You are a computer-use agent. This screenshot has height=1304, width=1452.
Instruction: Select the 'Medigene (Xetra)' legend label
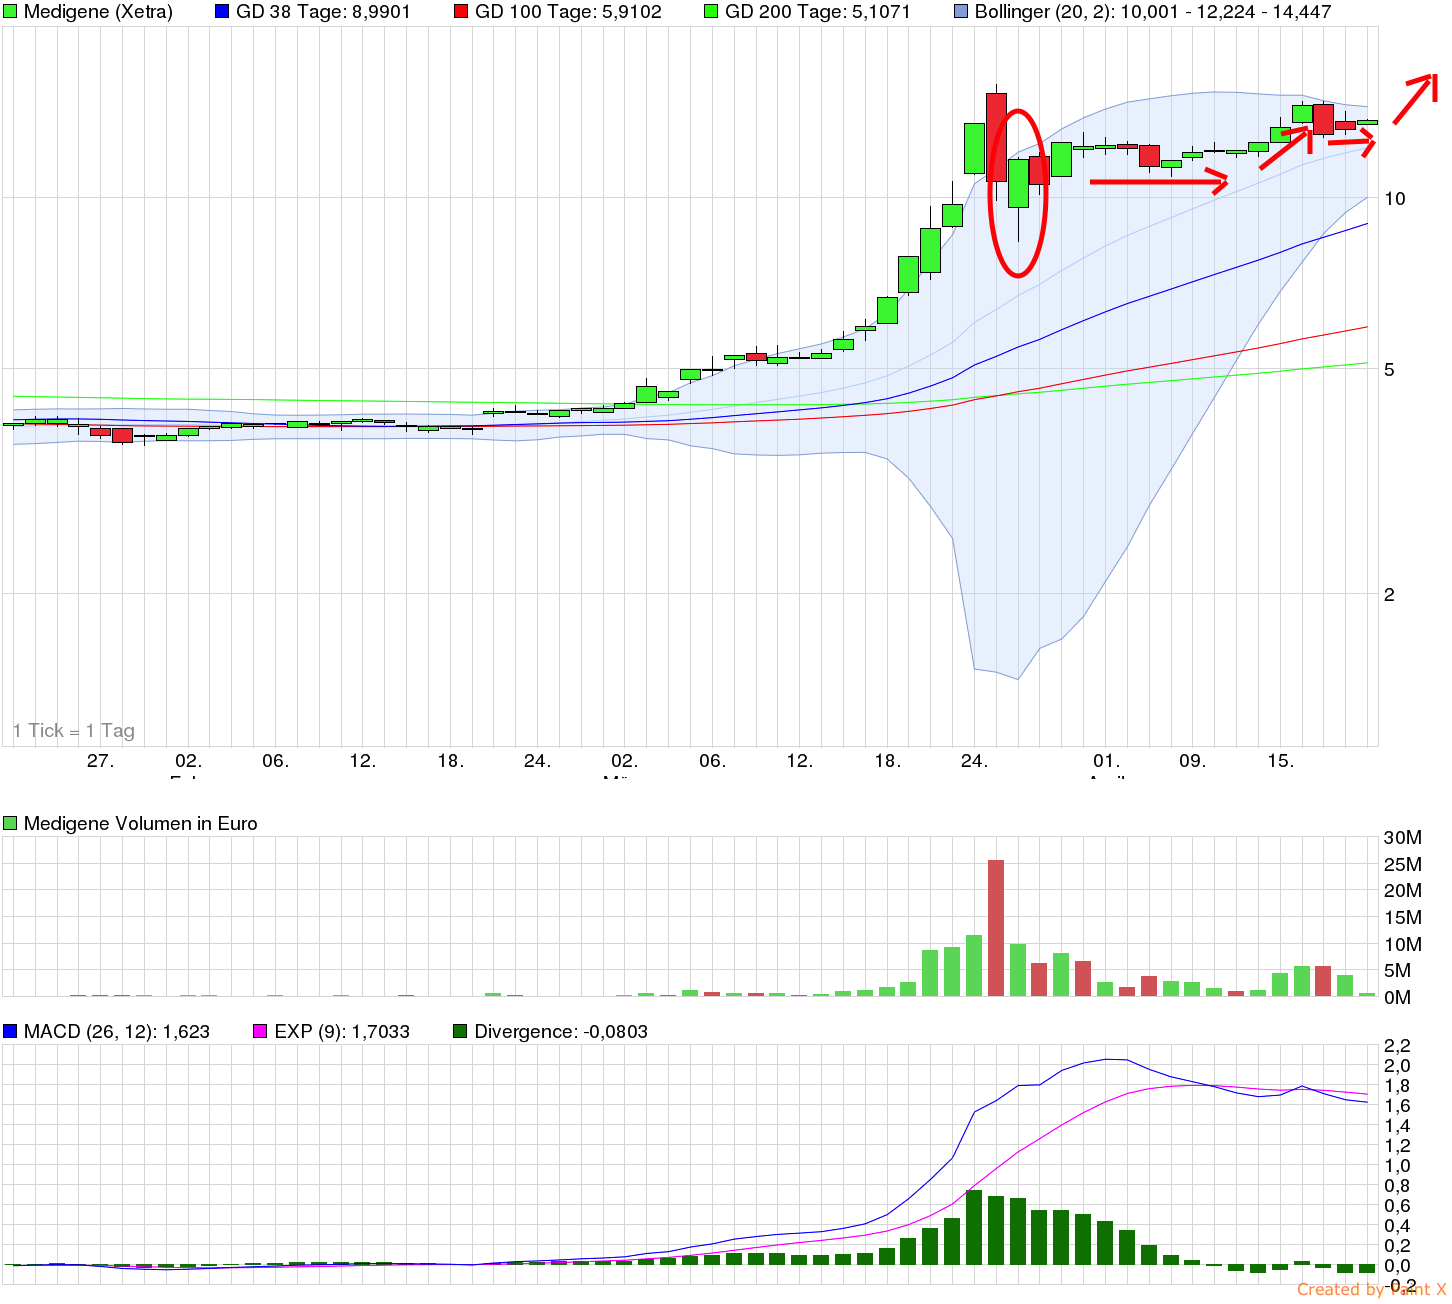point(98,12)
